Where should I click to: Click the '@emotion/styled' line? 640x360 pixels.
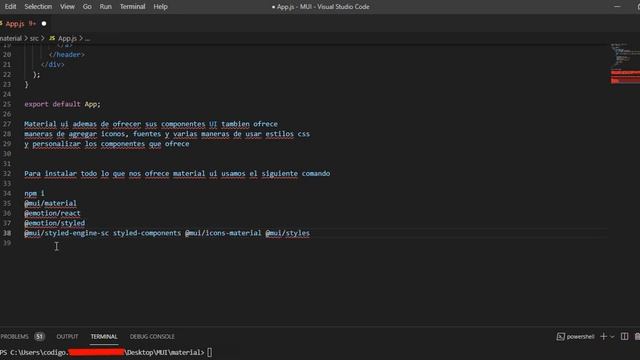click(54, 223)
